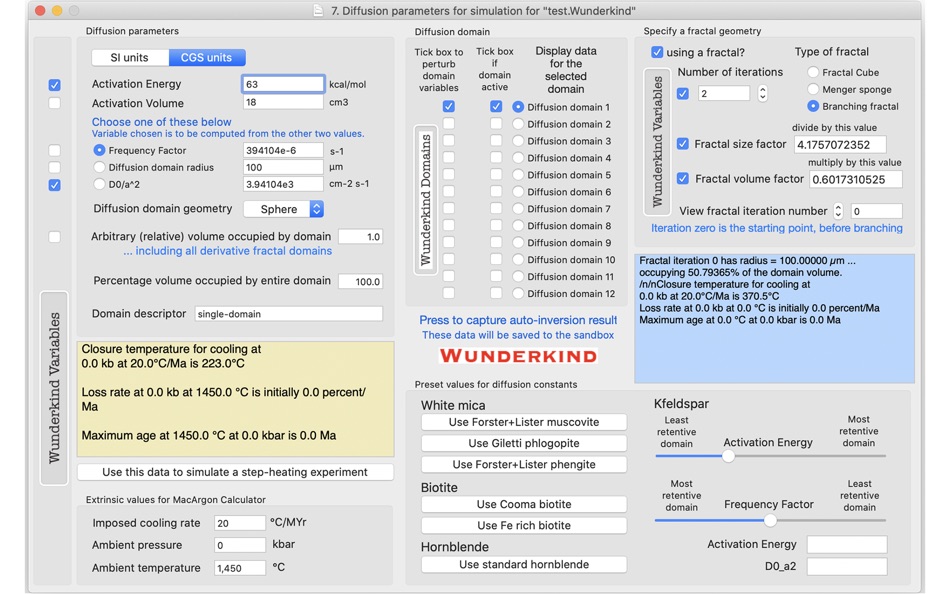This screenshot has width=950, height=594.
Task: Select the Diffusion domain radius radio button
Action: click(x=99, y=167)
